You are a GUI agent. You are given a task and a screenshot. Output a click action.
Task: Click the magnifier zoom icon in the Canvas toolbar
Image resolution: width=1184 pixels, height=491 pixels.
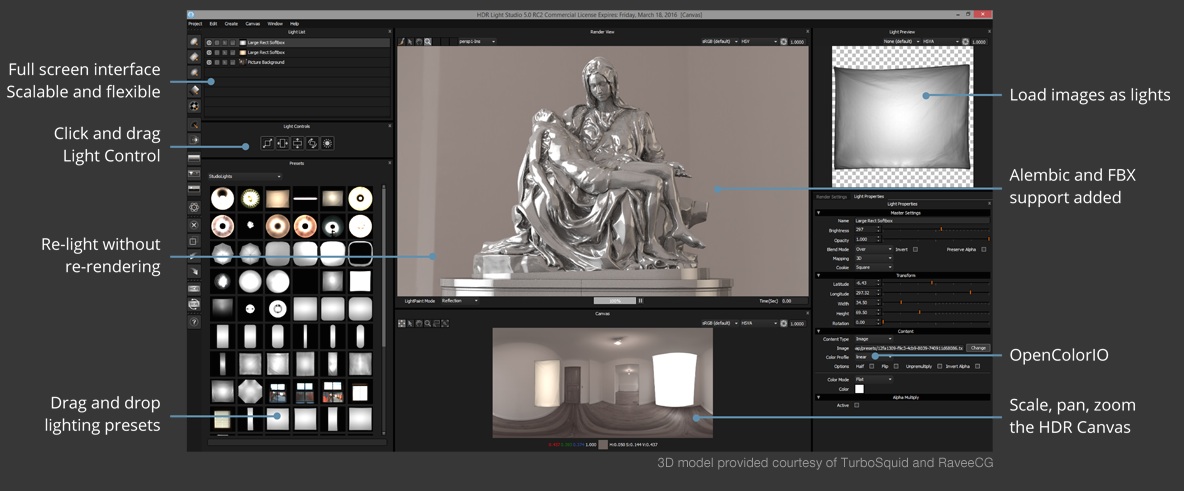[x=427, y=323]
